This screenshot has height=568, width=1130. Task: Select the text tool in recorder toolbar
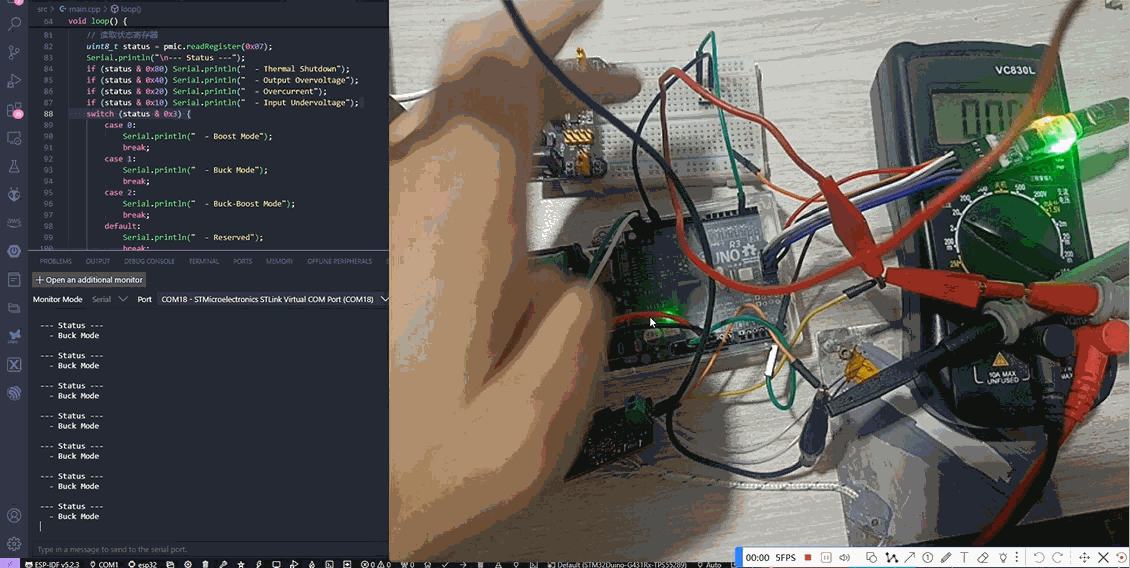tap(964, 557)
